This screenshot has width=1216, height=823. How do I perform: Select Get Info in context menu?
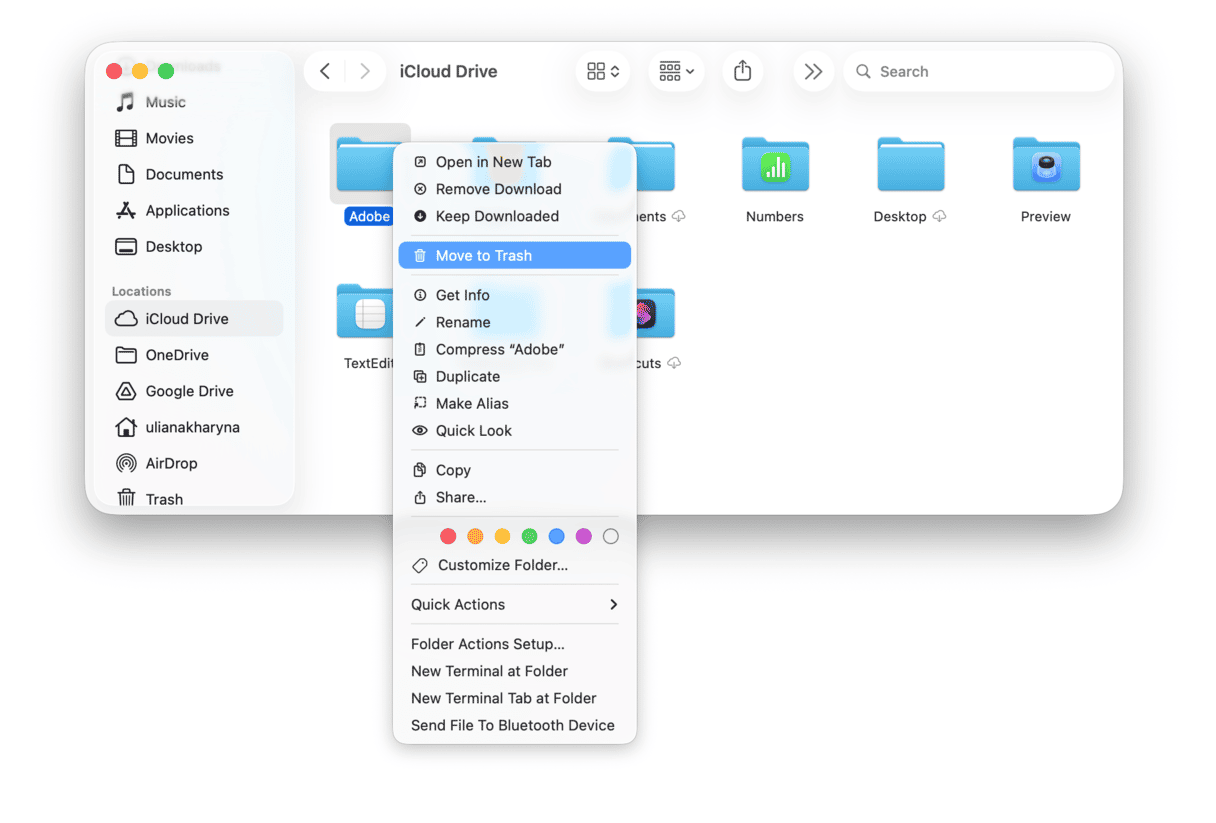point(462,295)
